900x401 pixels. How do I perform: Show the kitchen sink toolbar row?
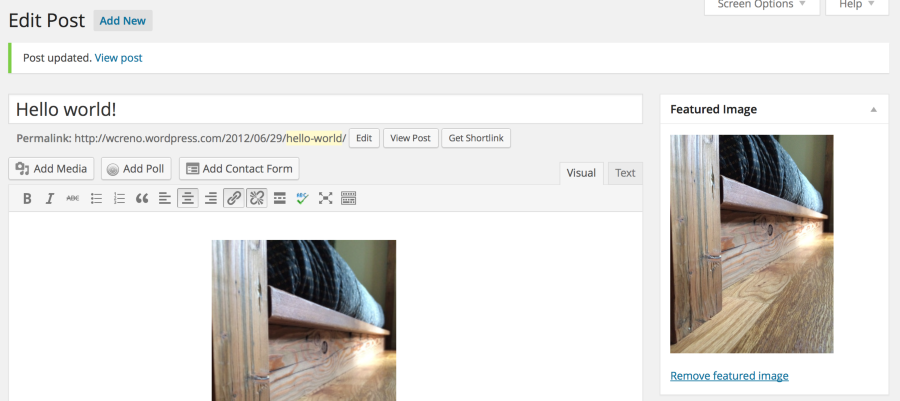click(x=349, y=199)
